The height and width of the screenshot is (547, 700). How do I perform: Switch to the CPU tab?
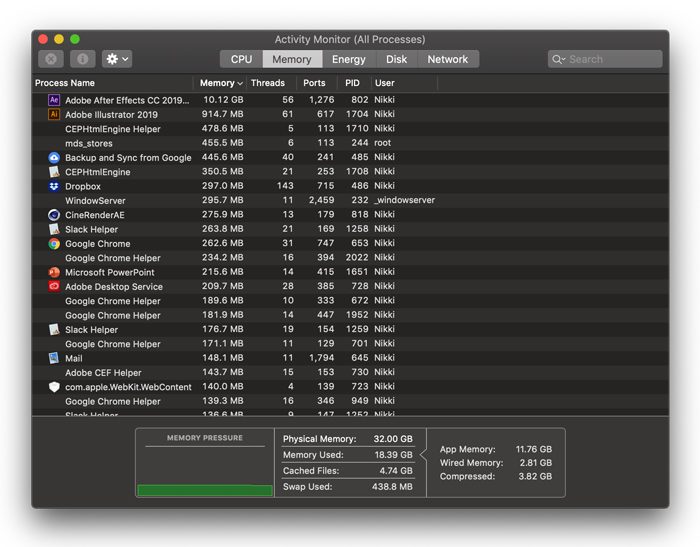tap(241, 59)
